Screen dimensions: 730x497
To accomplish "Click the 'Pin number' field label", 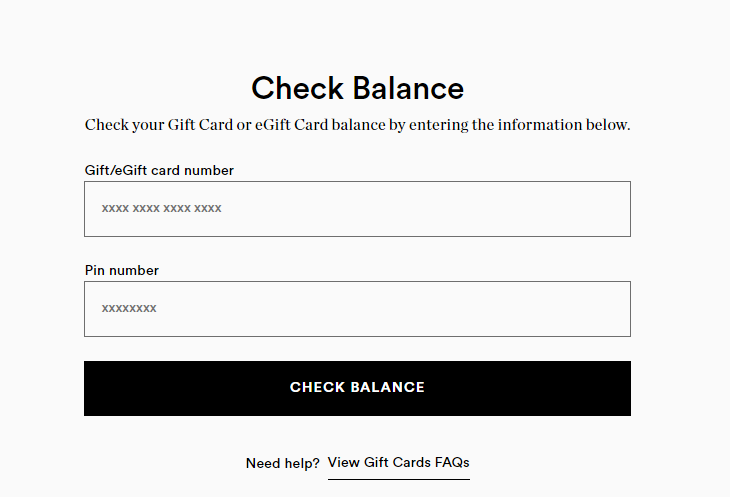I will [x=121, y=271].
